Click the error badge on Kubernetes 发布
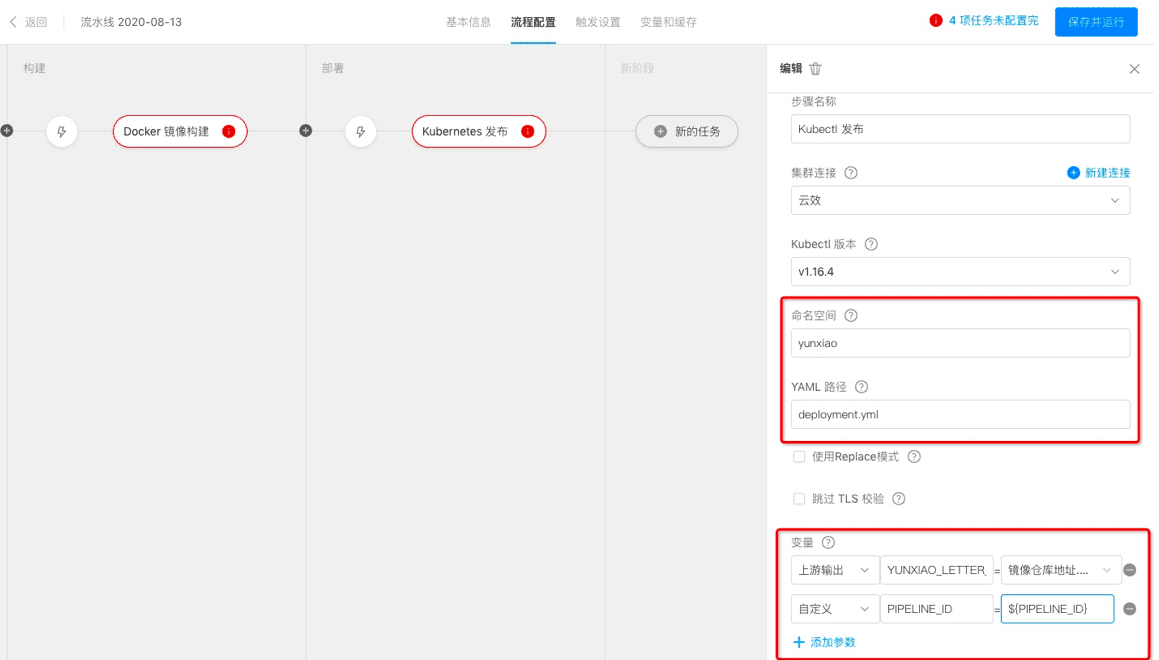The width and height of the screenshot is (1159, 660). pyautogui.click(x=528, y=132)
